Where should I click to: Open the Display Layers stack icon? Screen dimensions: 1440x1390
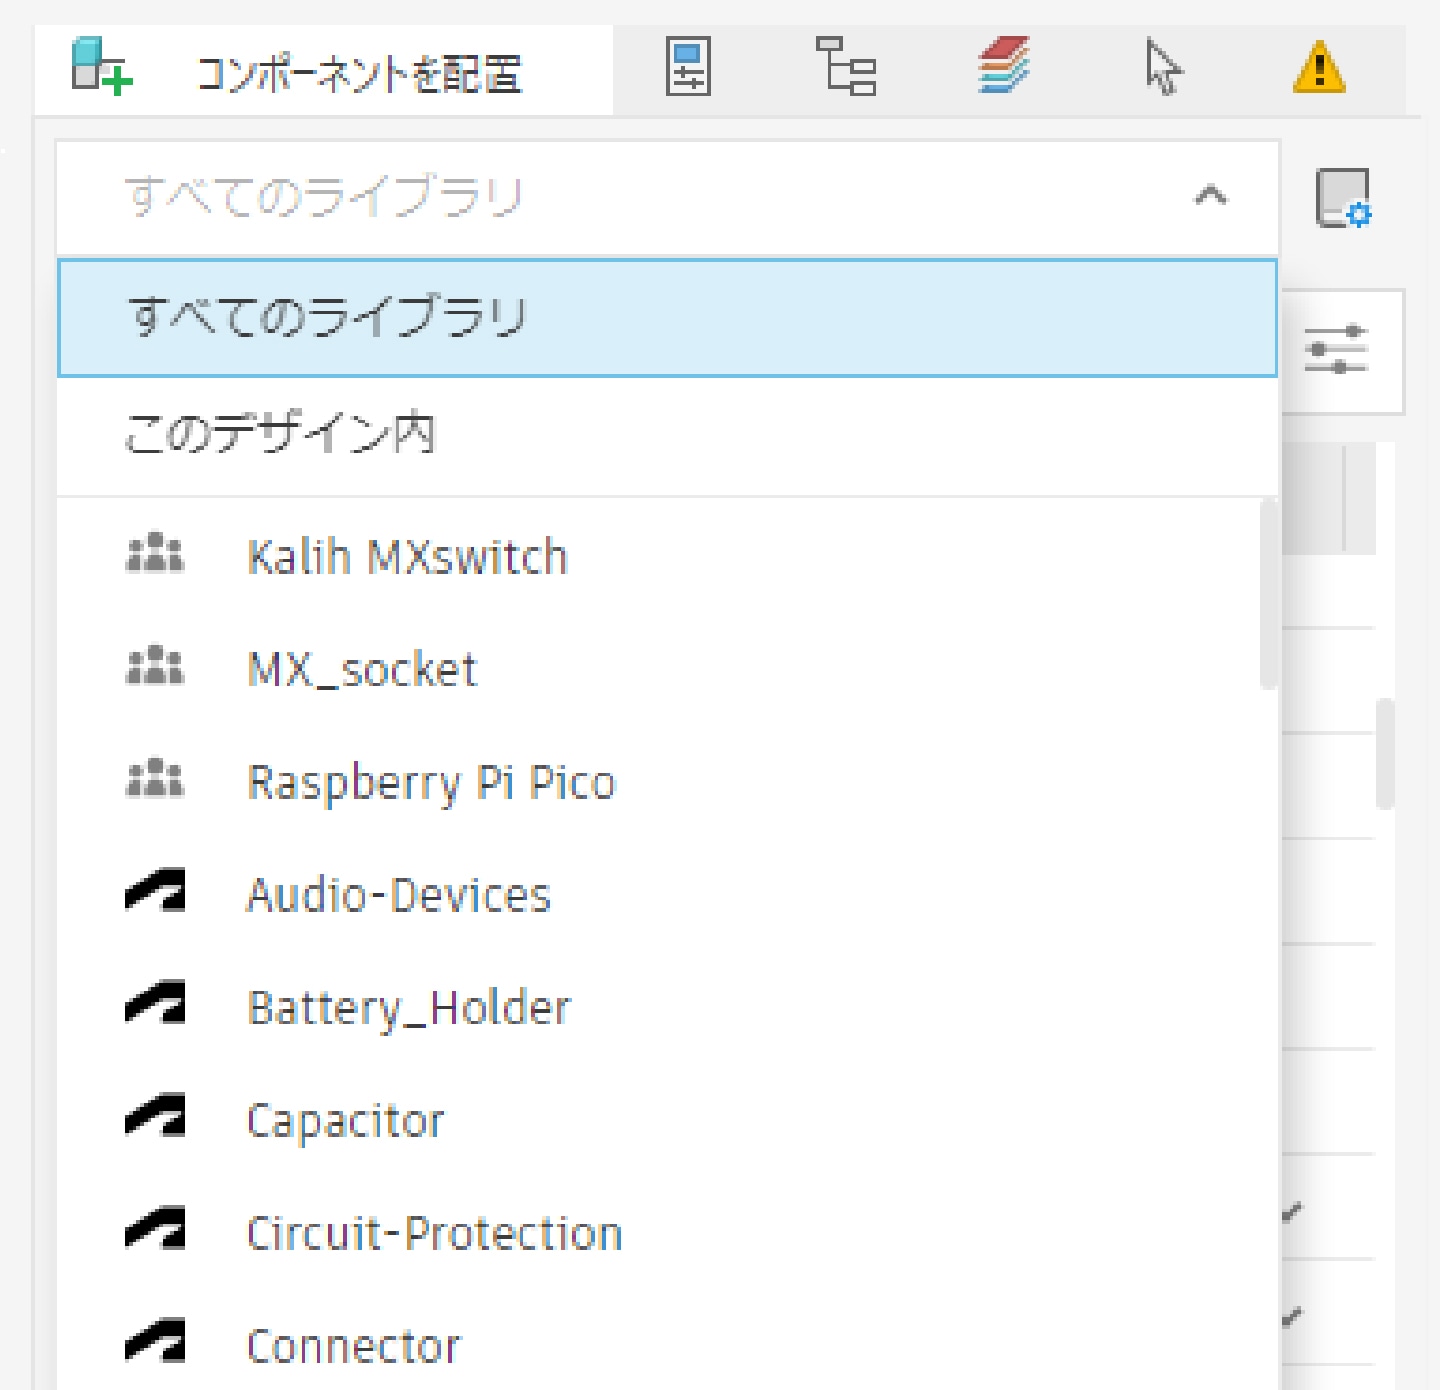[1003, 67]
